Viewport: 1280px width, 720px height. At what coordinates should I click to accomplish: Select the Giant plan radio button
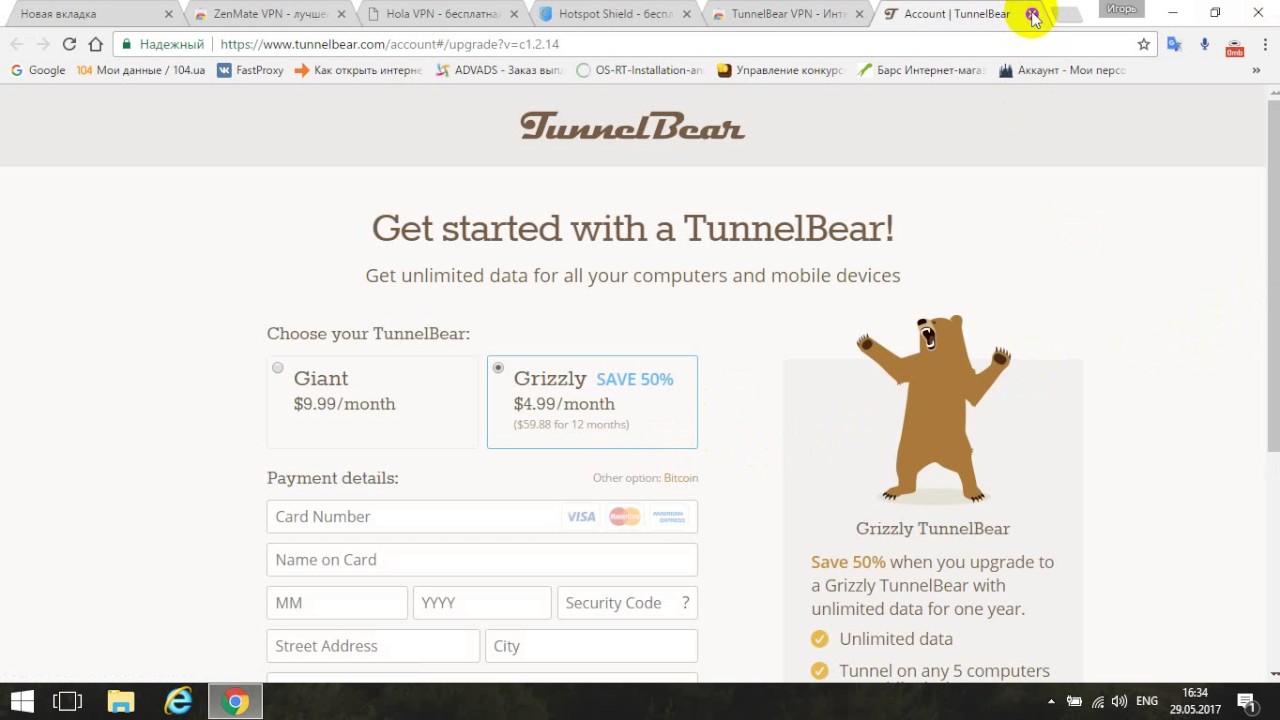tap(278, 368)
